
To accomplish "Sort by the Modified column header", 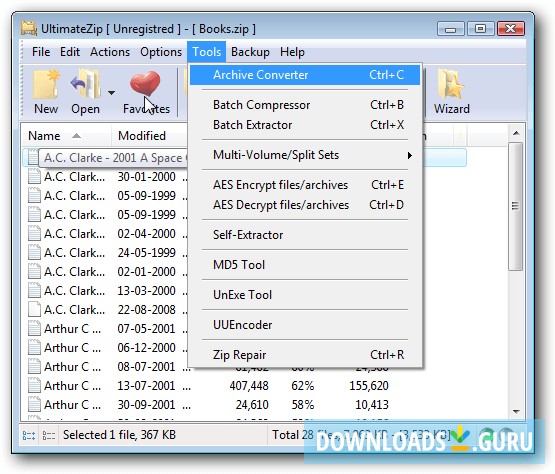I will [x=142, y=136].
